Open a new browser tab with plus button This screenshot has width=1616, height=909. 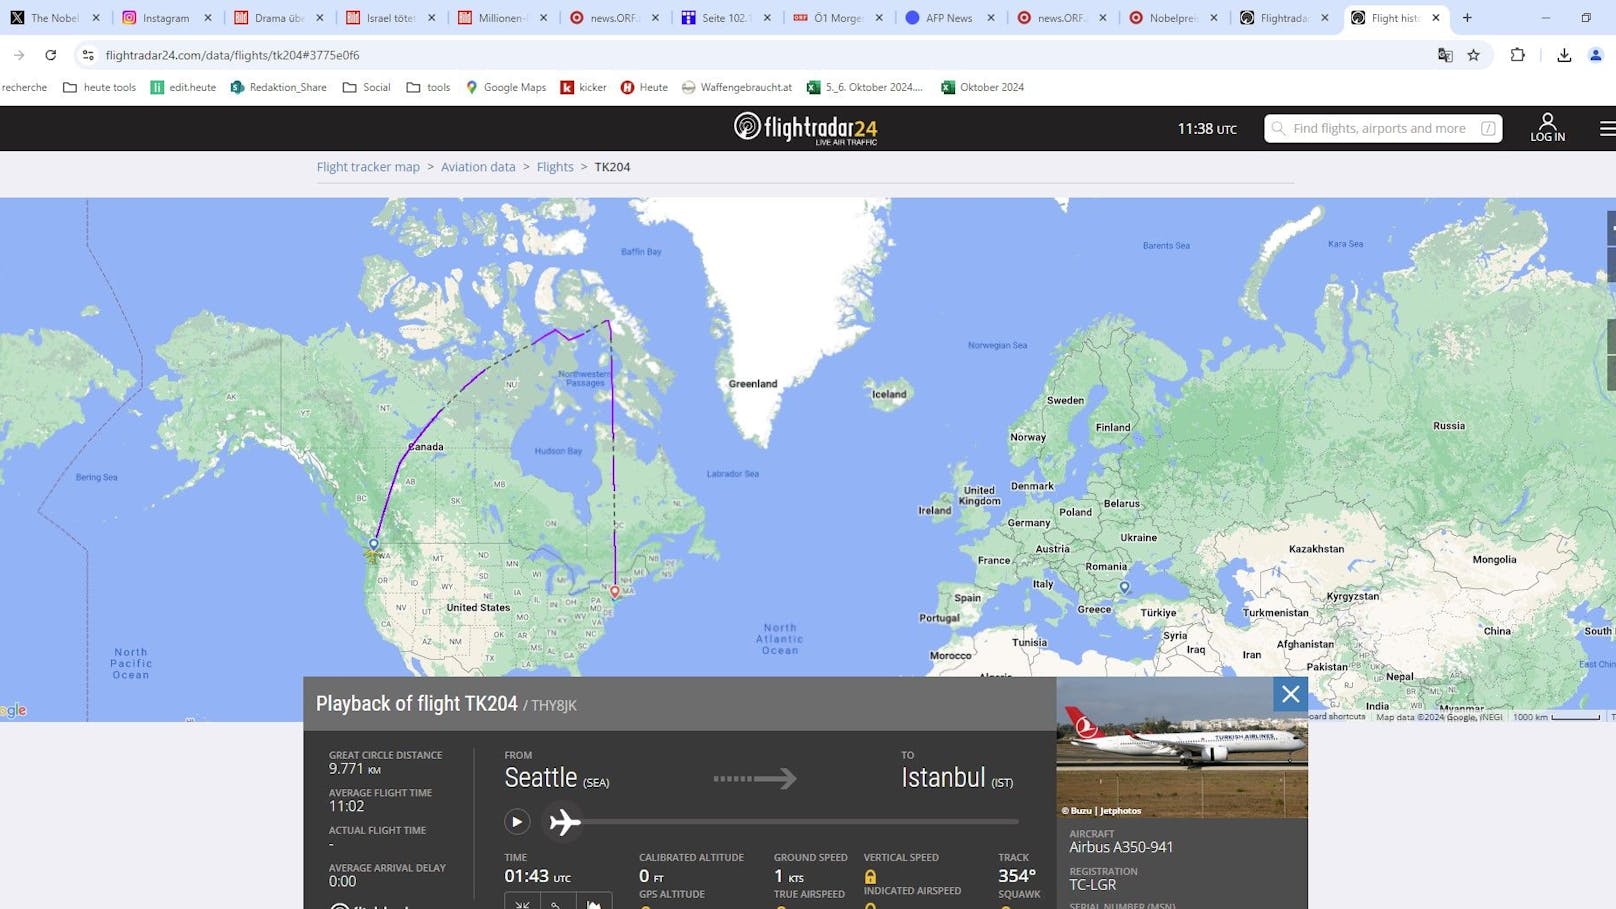(x=1467, y=18)
